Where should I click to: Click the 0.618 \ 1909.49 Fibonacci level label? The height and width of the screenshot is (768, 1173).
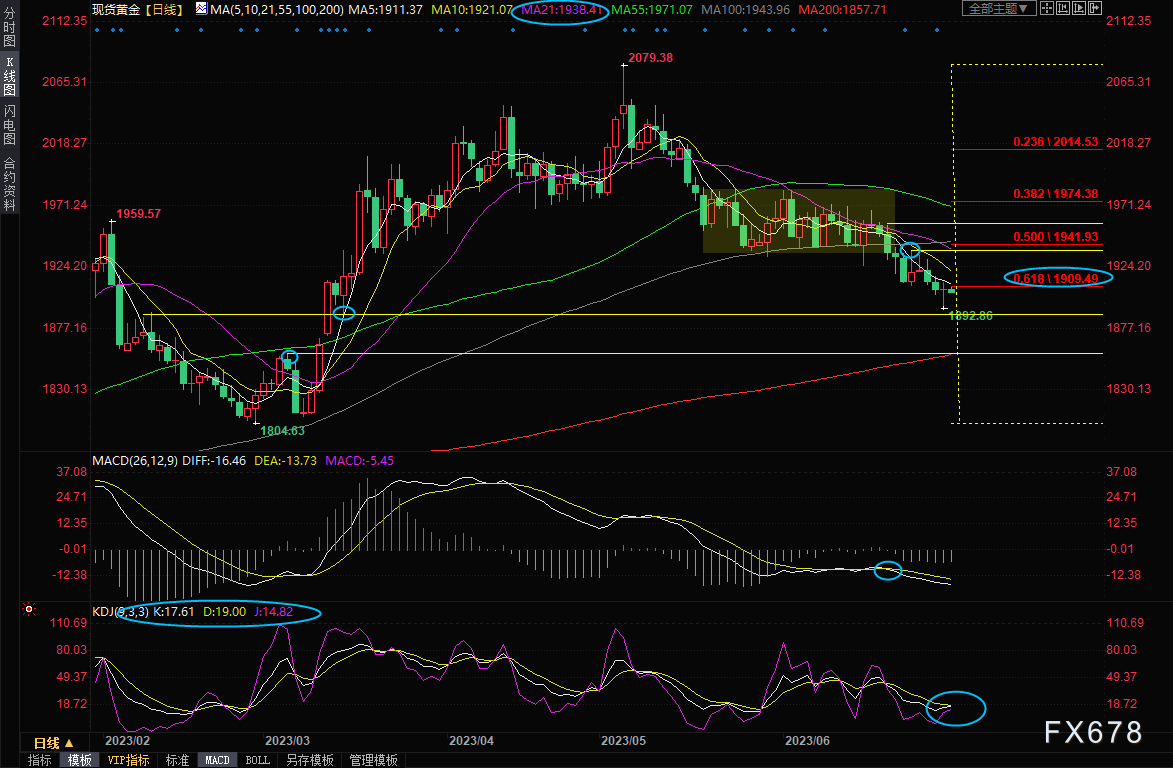click(x=1056, y=278)
